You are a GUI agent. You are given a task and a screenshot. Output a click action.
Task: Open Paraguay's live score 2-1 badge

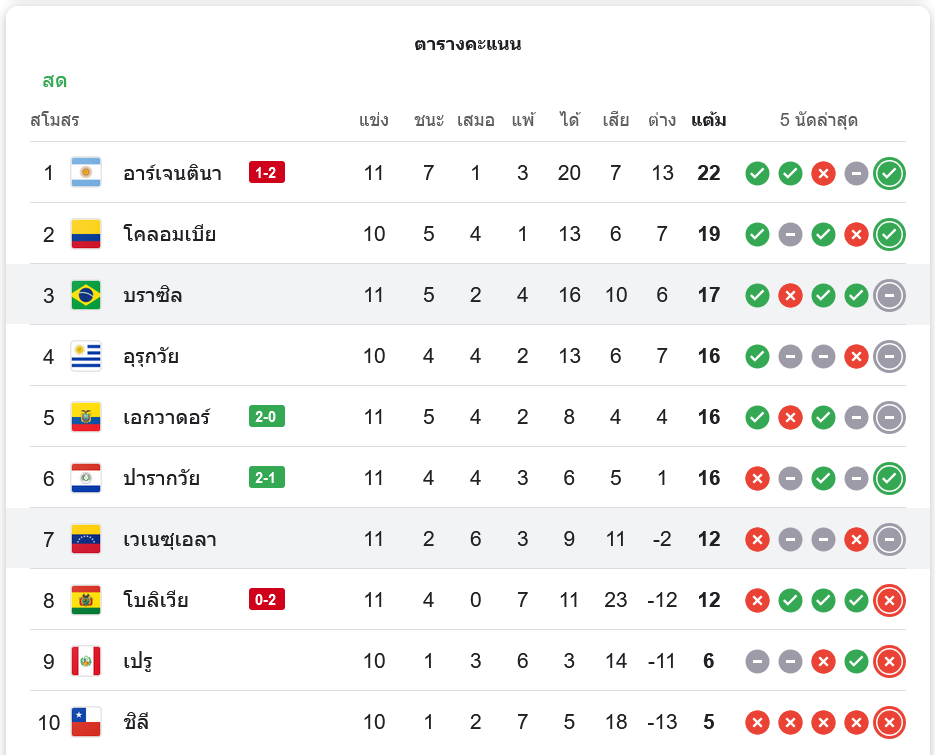click(x=267, y=478)
